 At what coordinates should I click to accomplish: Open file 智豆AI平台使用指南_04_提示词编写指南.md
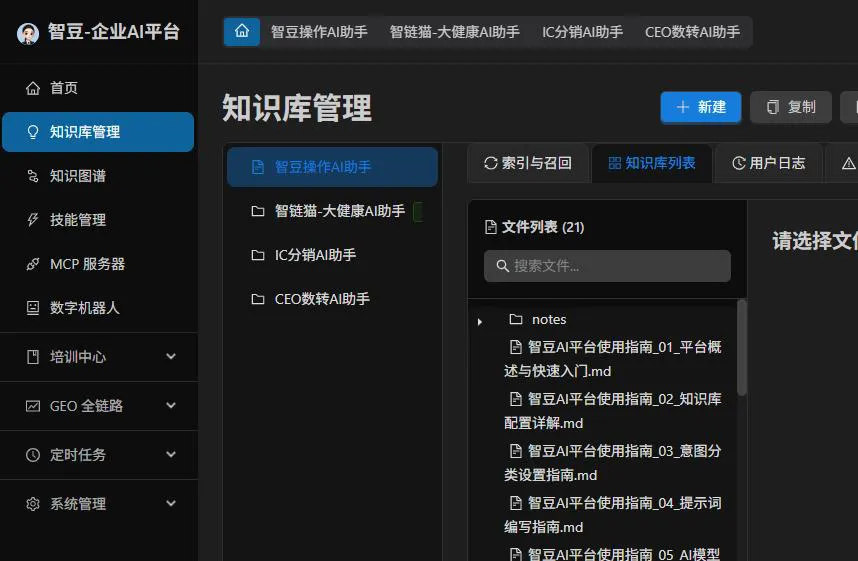tap(613, 515)
